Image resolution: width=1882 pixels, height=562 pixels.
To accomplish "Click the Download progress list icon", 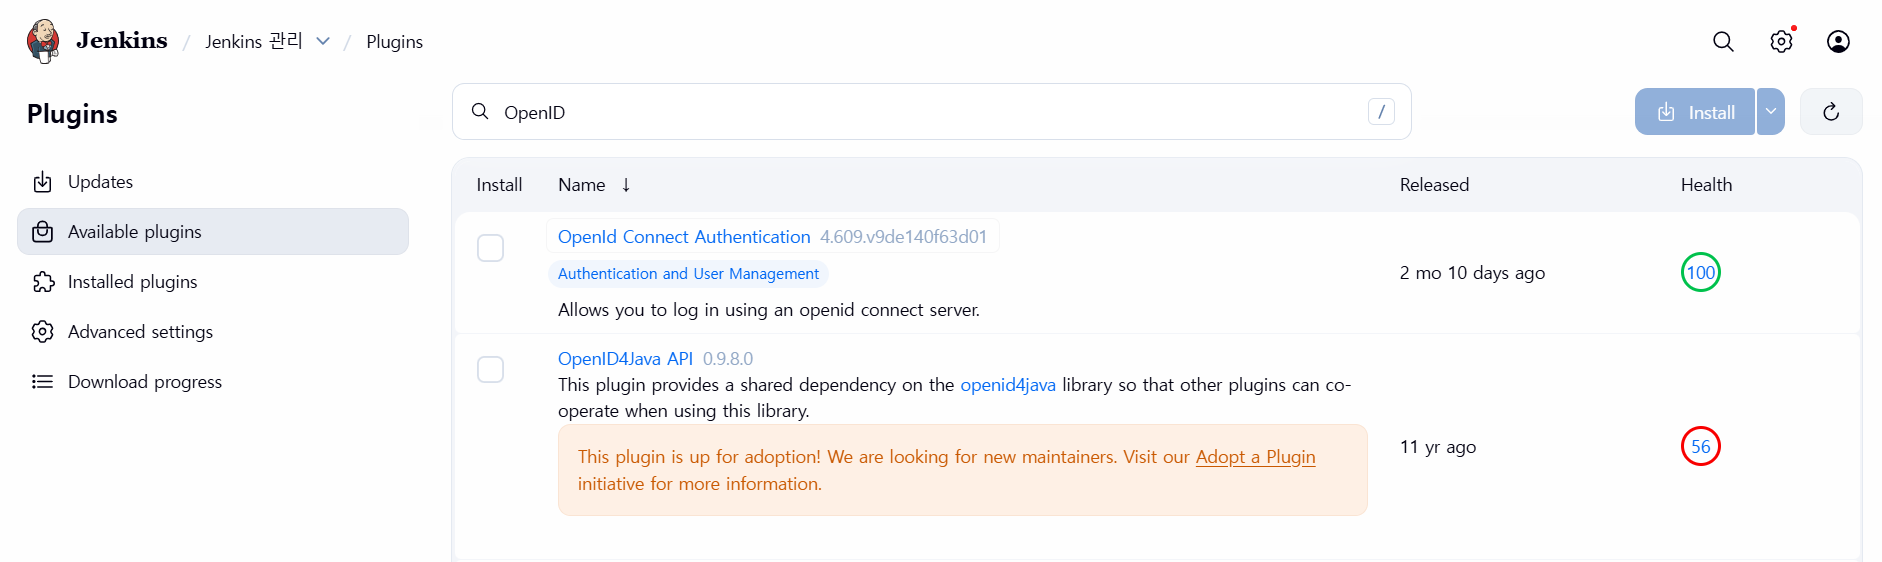I will (x=42, y=382).
